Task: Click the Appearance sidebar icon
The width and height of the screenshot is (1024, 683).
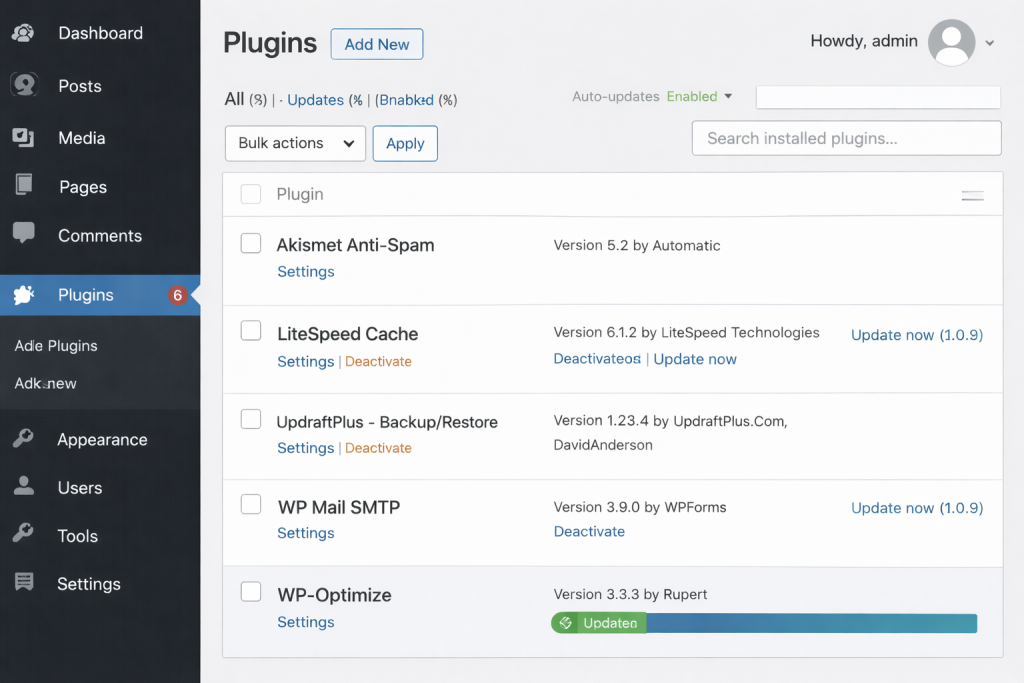Action: (x=24, y=438)
